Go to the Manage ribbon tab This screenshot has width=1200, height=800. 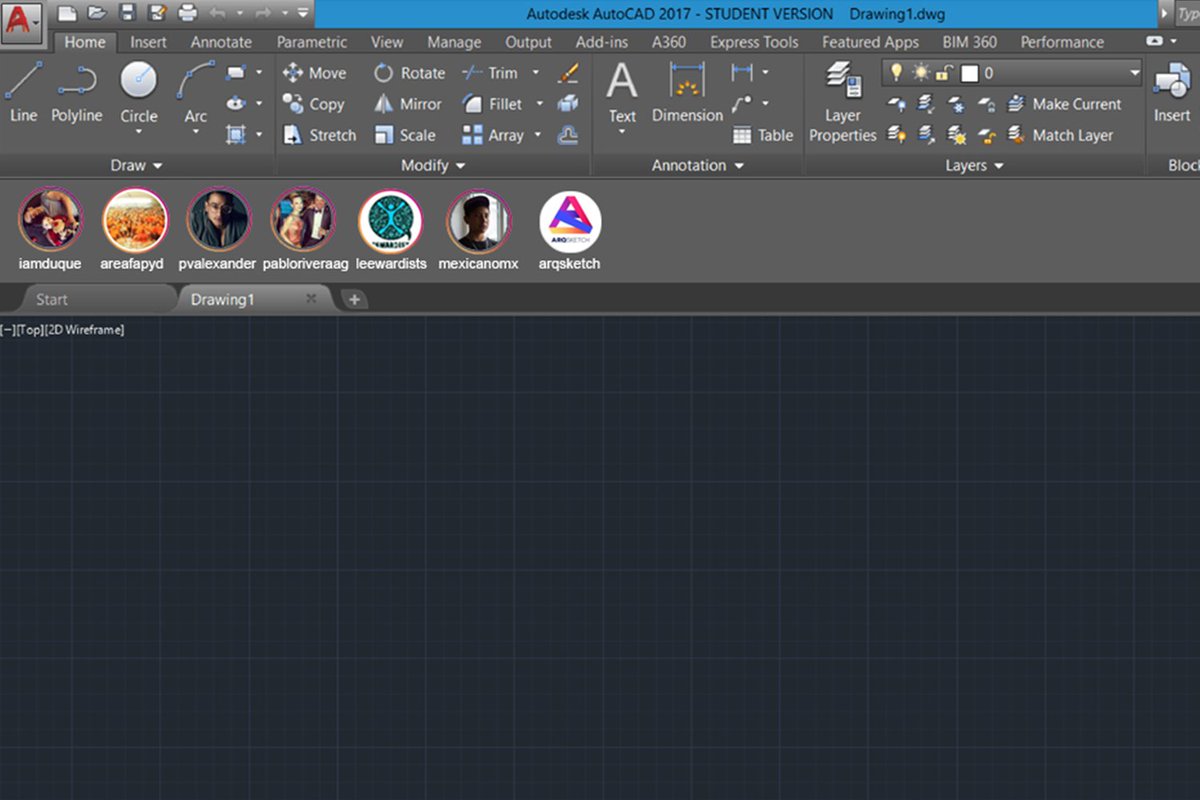coord(454,42)
